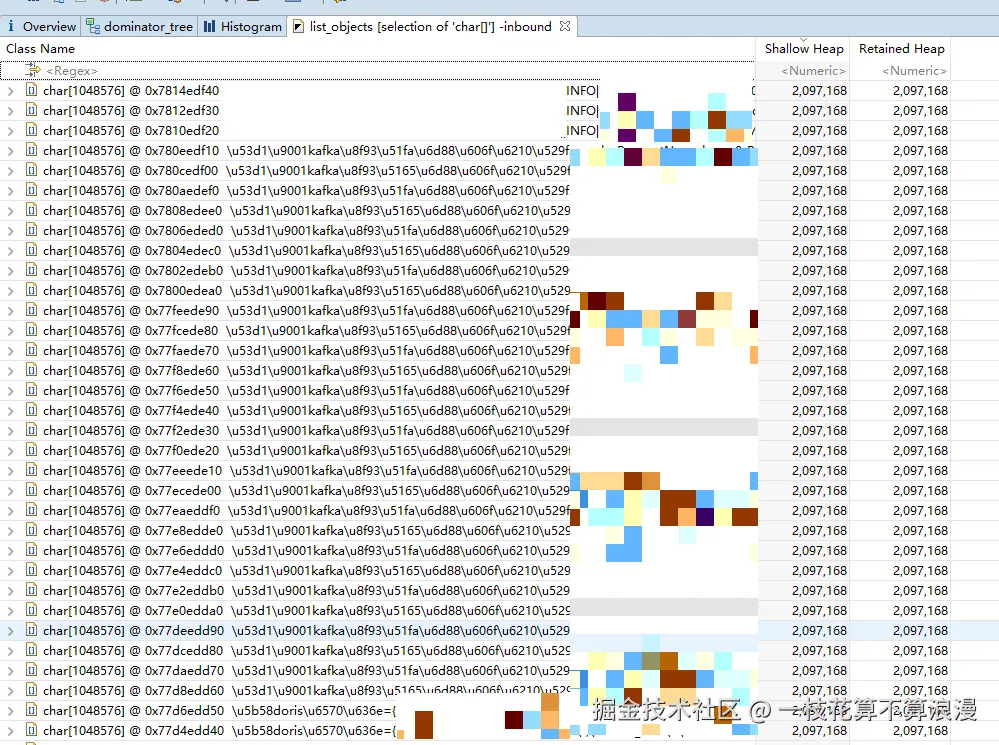Click the <Numeric> filter under Shallow Heap
The image size is (999, 745).
click(x=813, y=70)
